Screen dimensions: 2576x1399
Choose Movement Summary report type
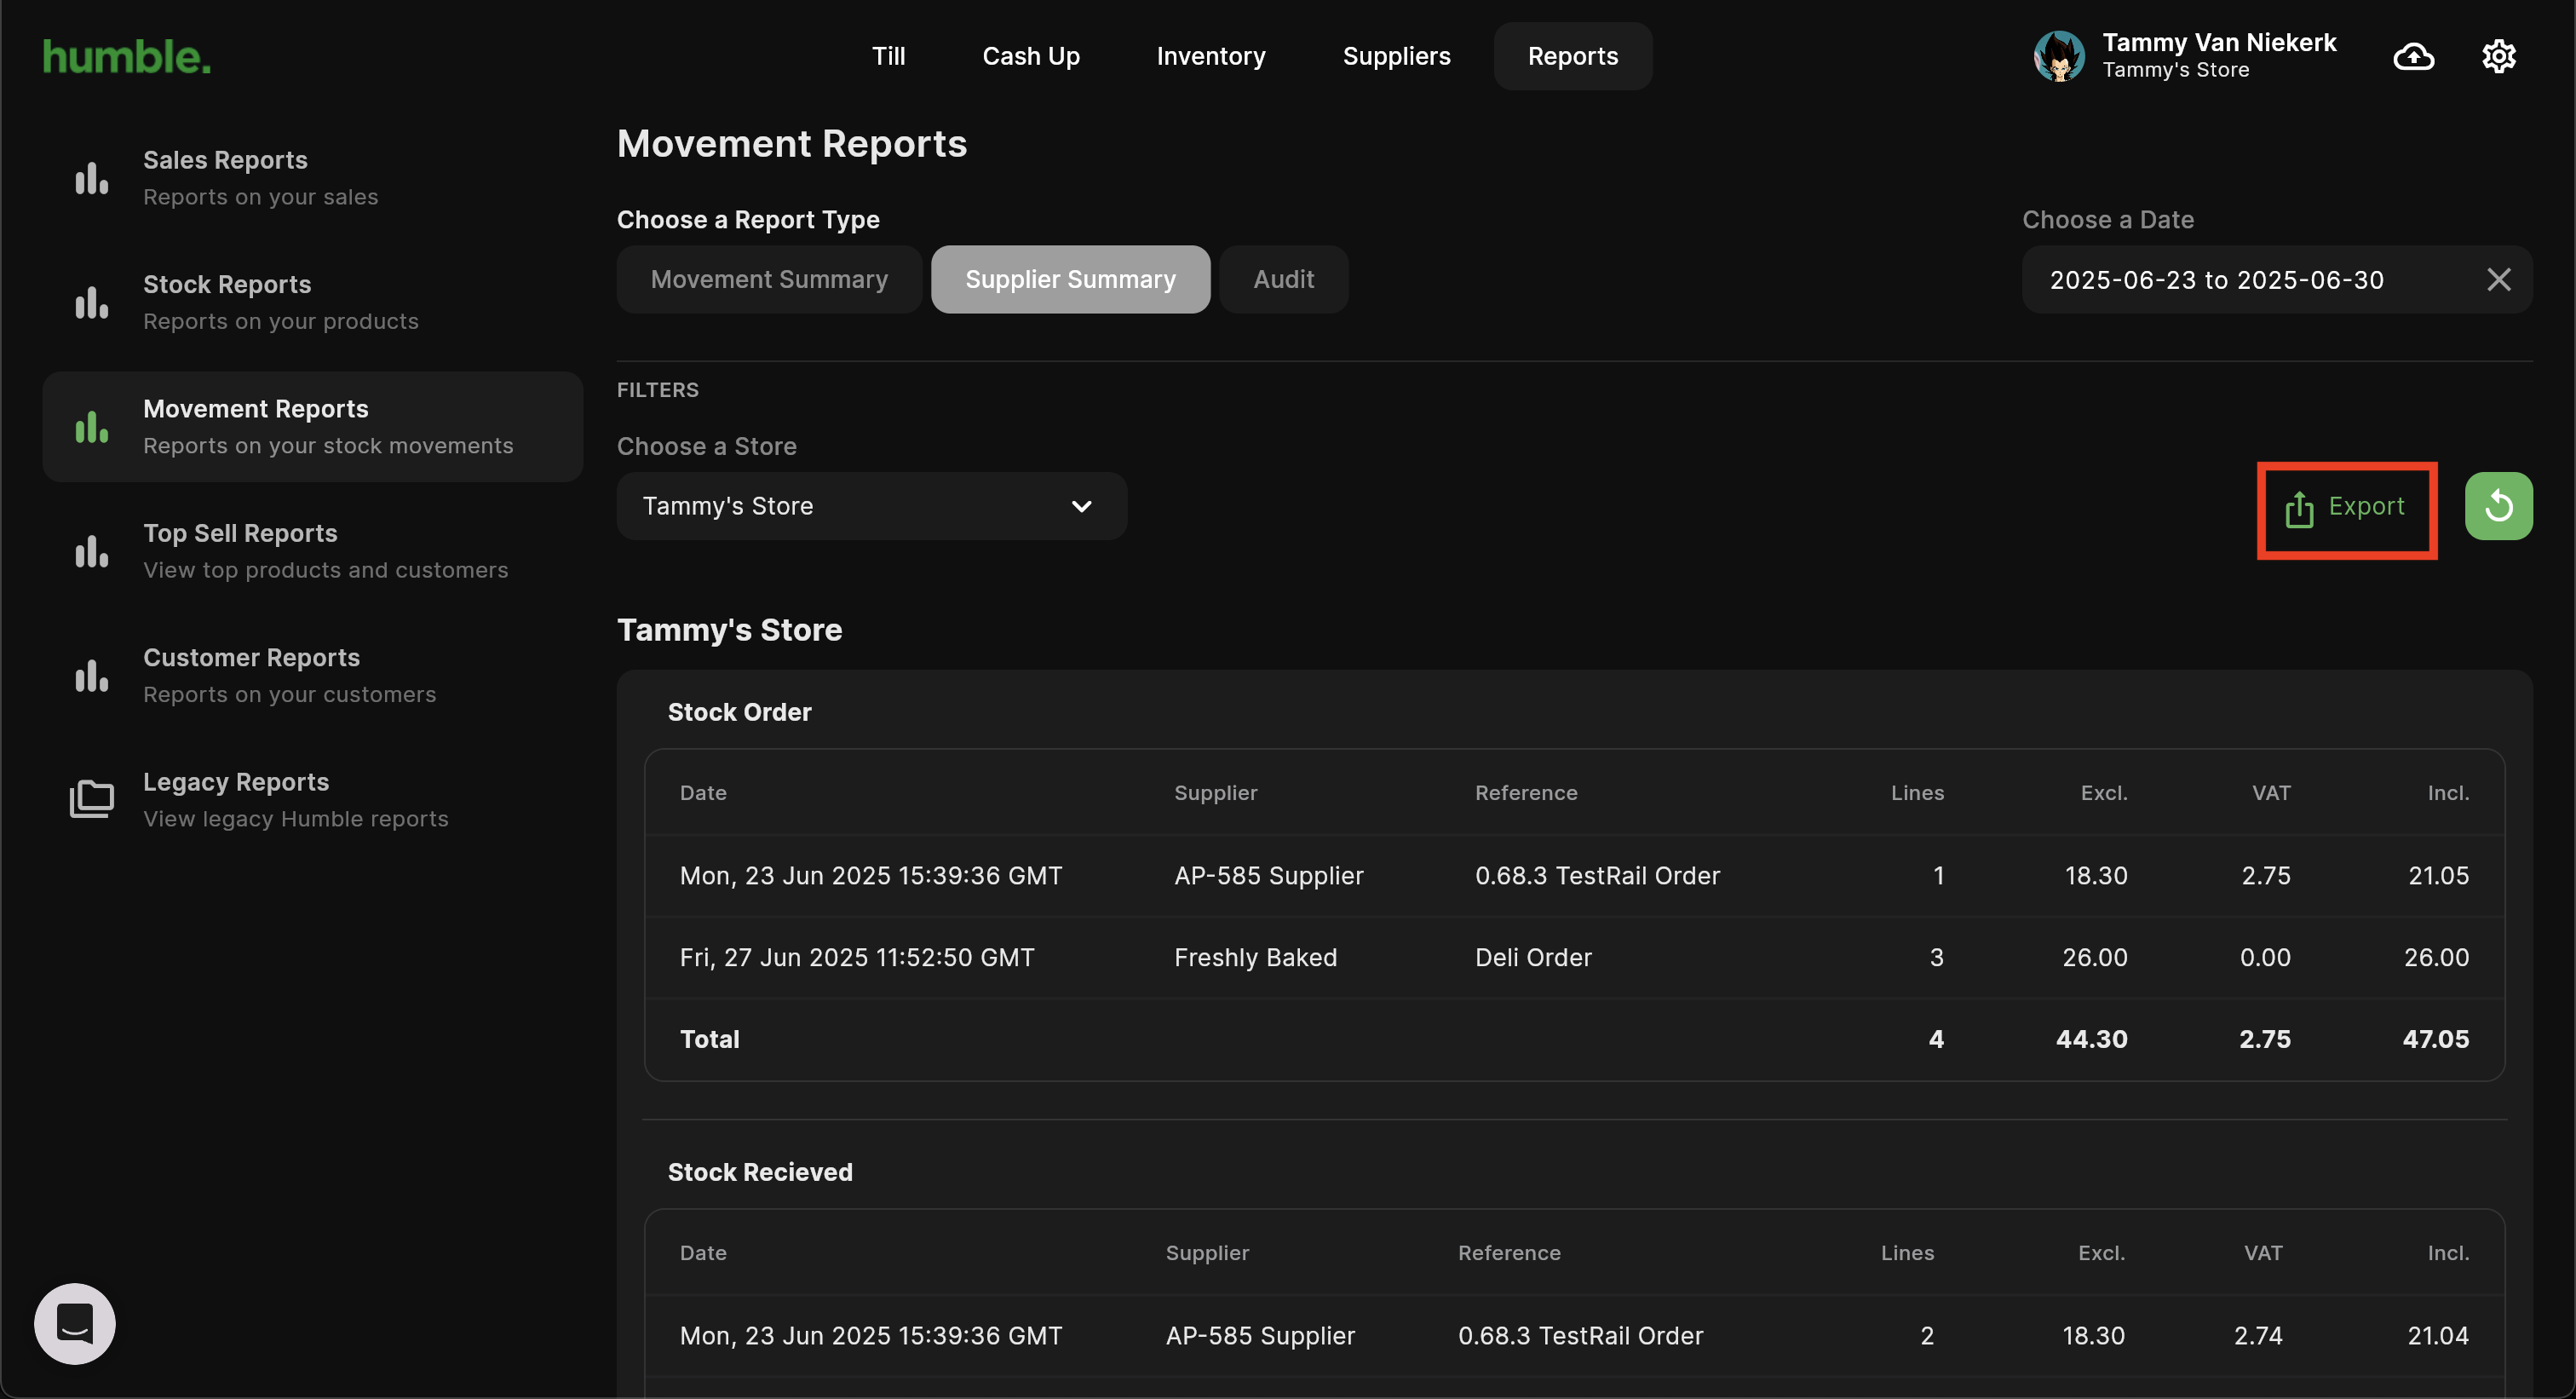769,279
